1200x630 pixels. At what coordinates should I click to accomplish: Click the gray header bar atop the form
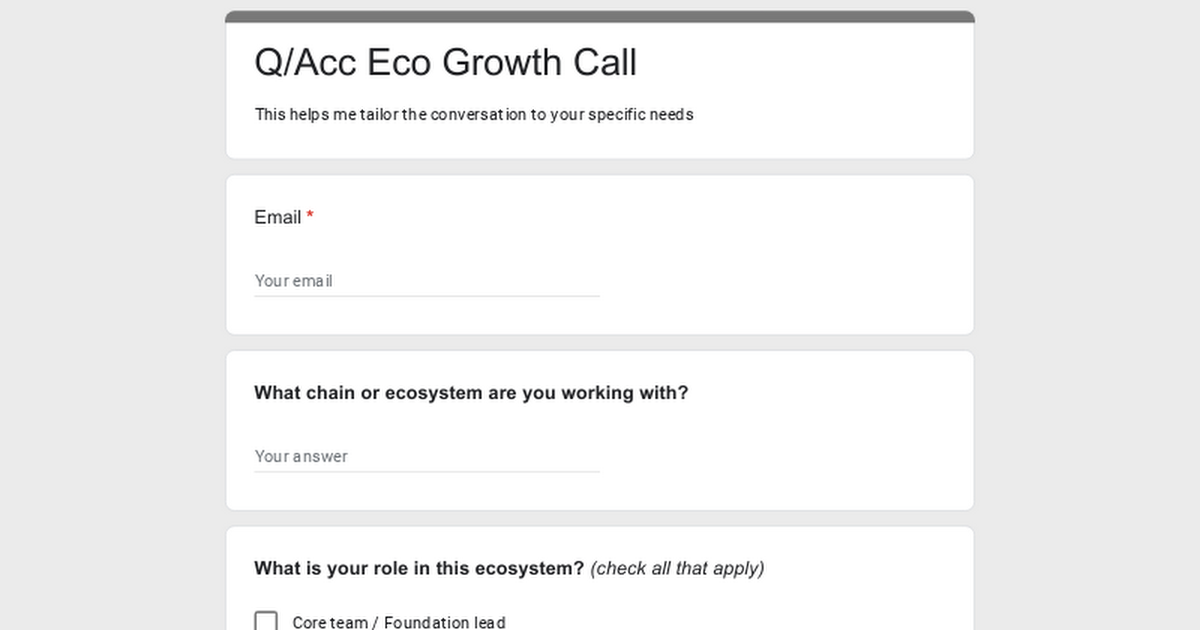pyautogui.click(x=600, y=17)
